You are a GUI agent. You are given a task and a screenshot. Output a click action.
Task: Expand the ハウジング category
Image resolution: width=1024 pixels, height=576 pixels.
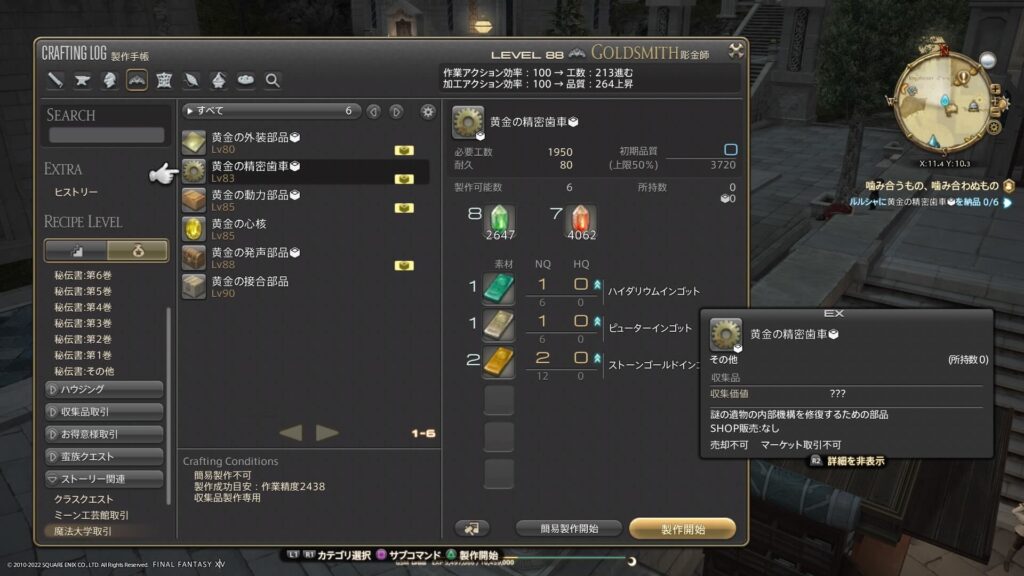tap(104, 389)
